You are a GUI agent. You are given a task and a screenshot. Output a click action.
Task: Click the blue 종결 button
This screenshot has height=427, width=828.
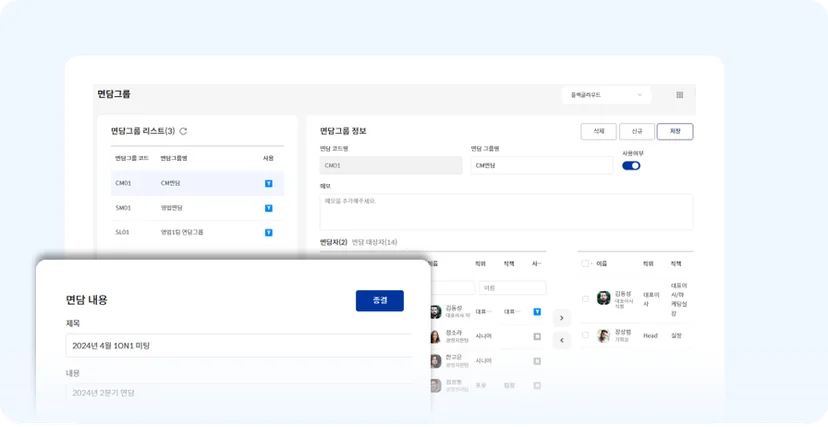click(x=380, y=300)
